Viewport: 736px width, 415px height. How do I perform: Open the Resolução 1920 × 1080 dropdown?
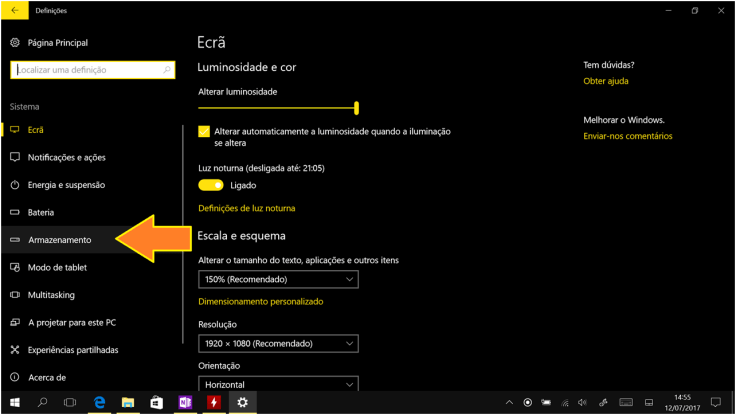point(278,344)
